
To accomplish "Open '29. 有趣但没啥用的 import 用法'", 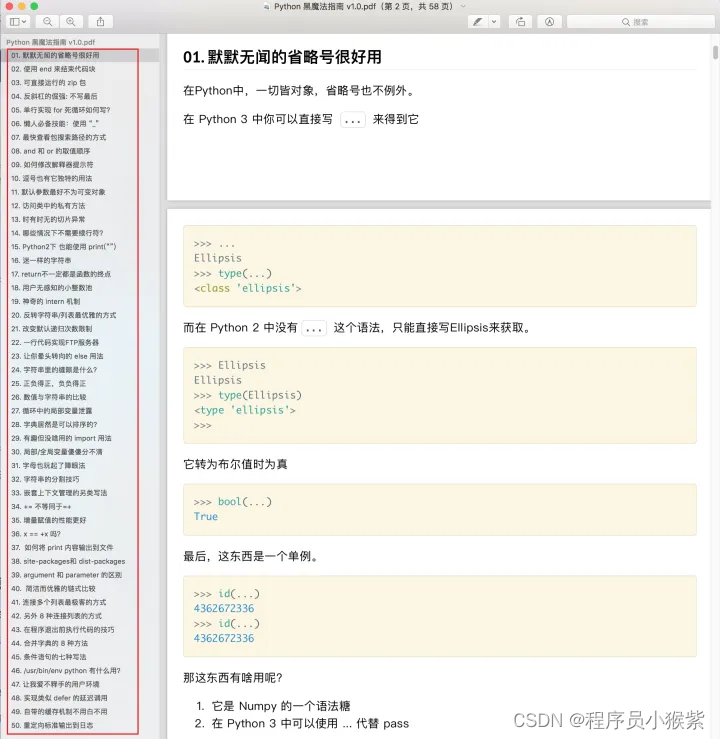I will coord(61,438).
